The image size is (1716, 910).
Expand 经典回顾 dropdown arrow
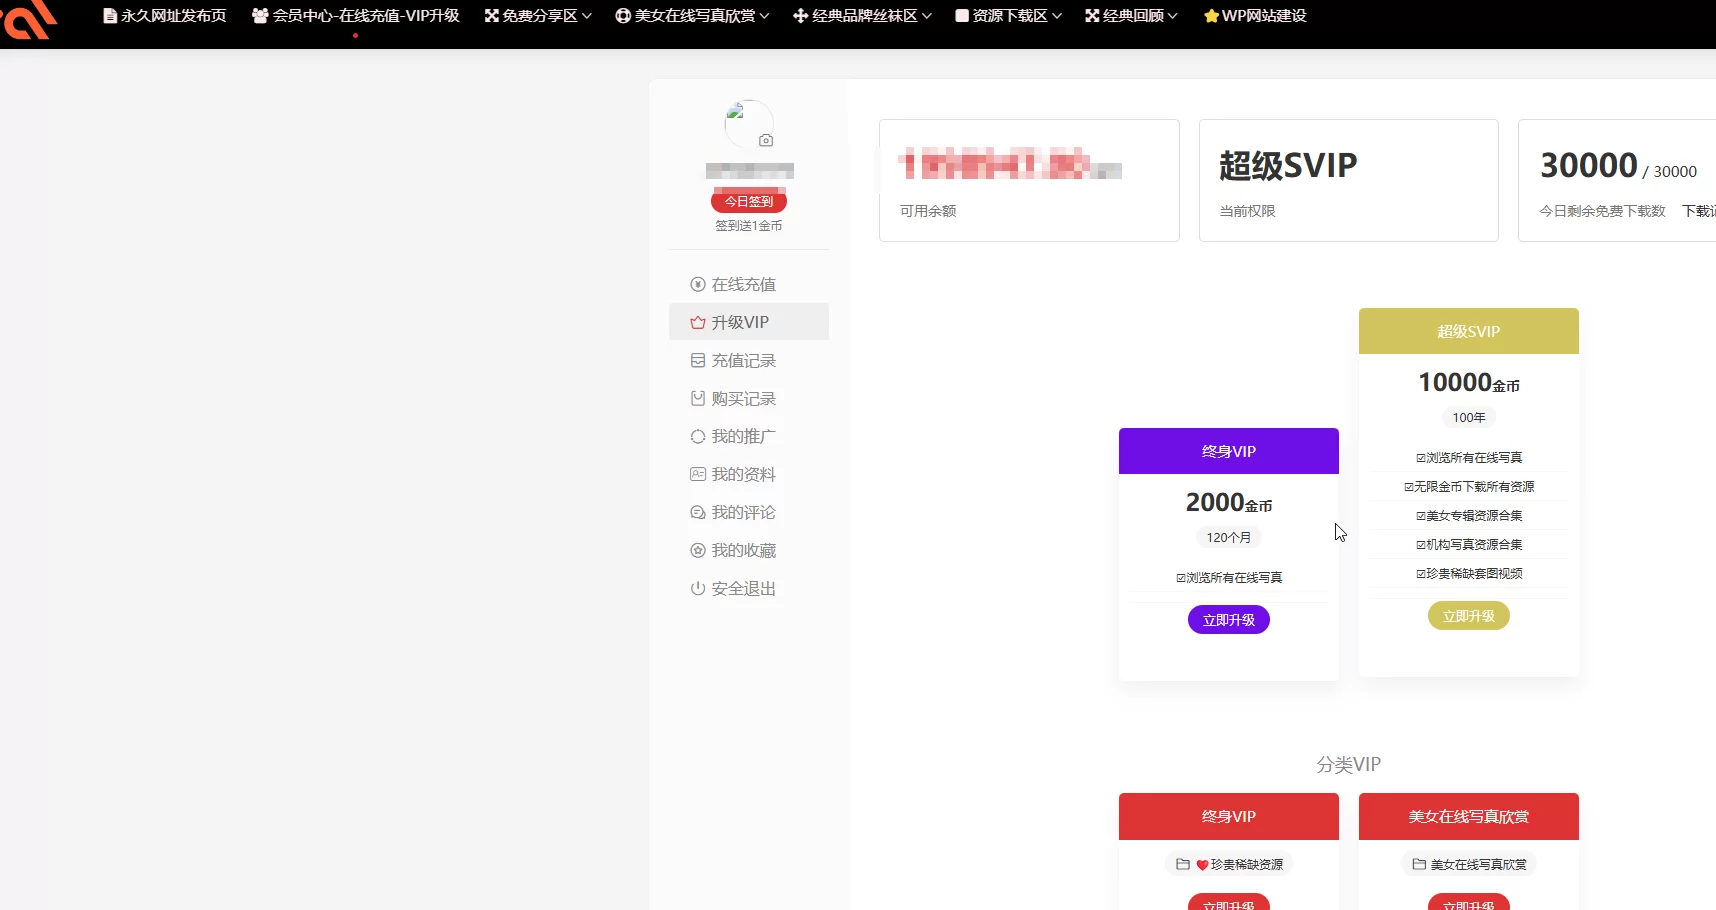tap(1172, 16)
